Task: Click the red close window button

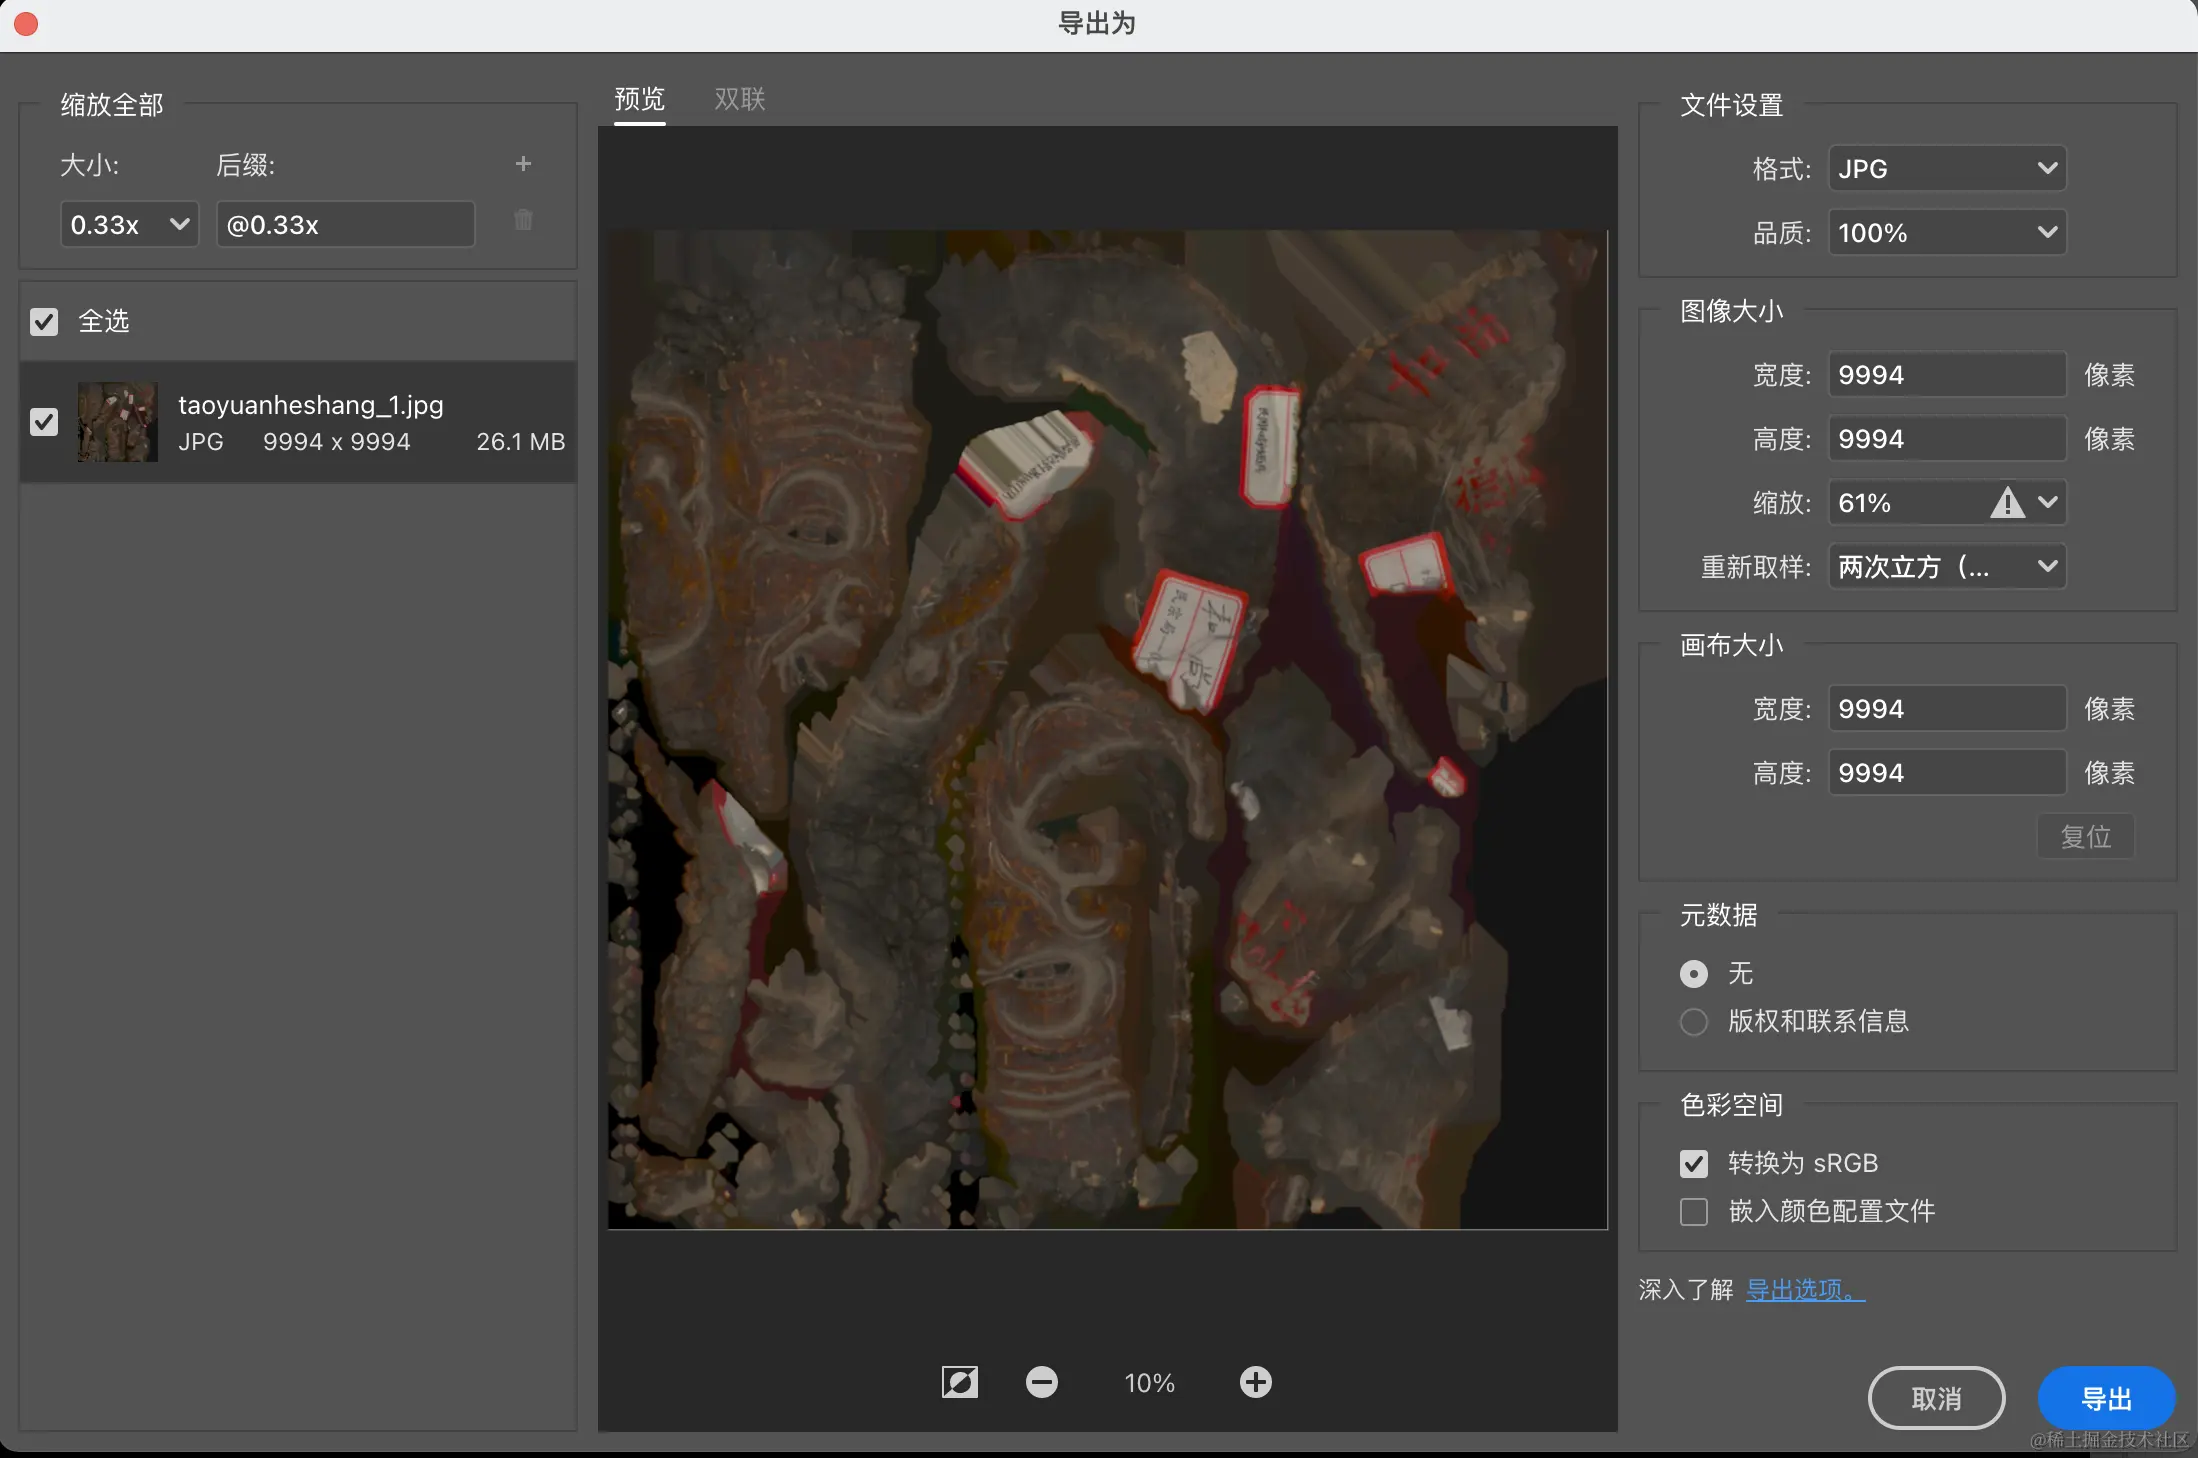Action: point(26,23)
